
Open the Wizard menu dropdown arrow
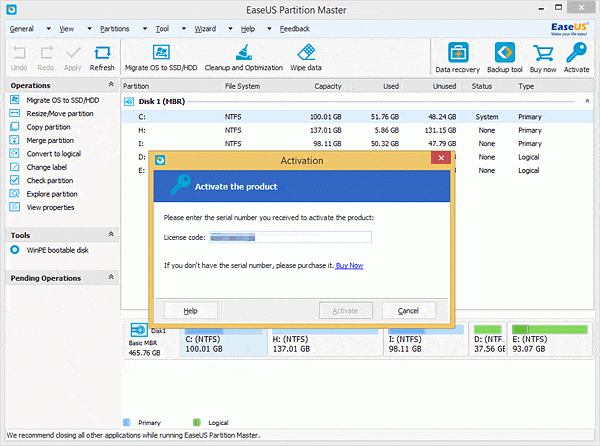(230, 29)
